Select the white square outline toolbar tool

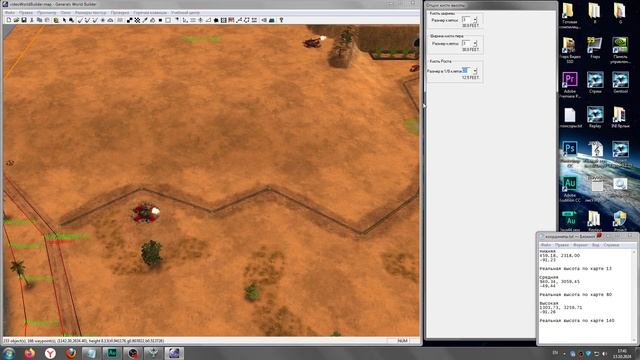168,20
